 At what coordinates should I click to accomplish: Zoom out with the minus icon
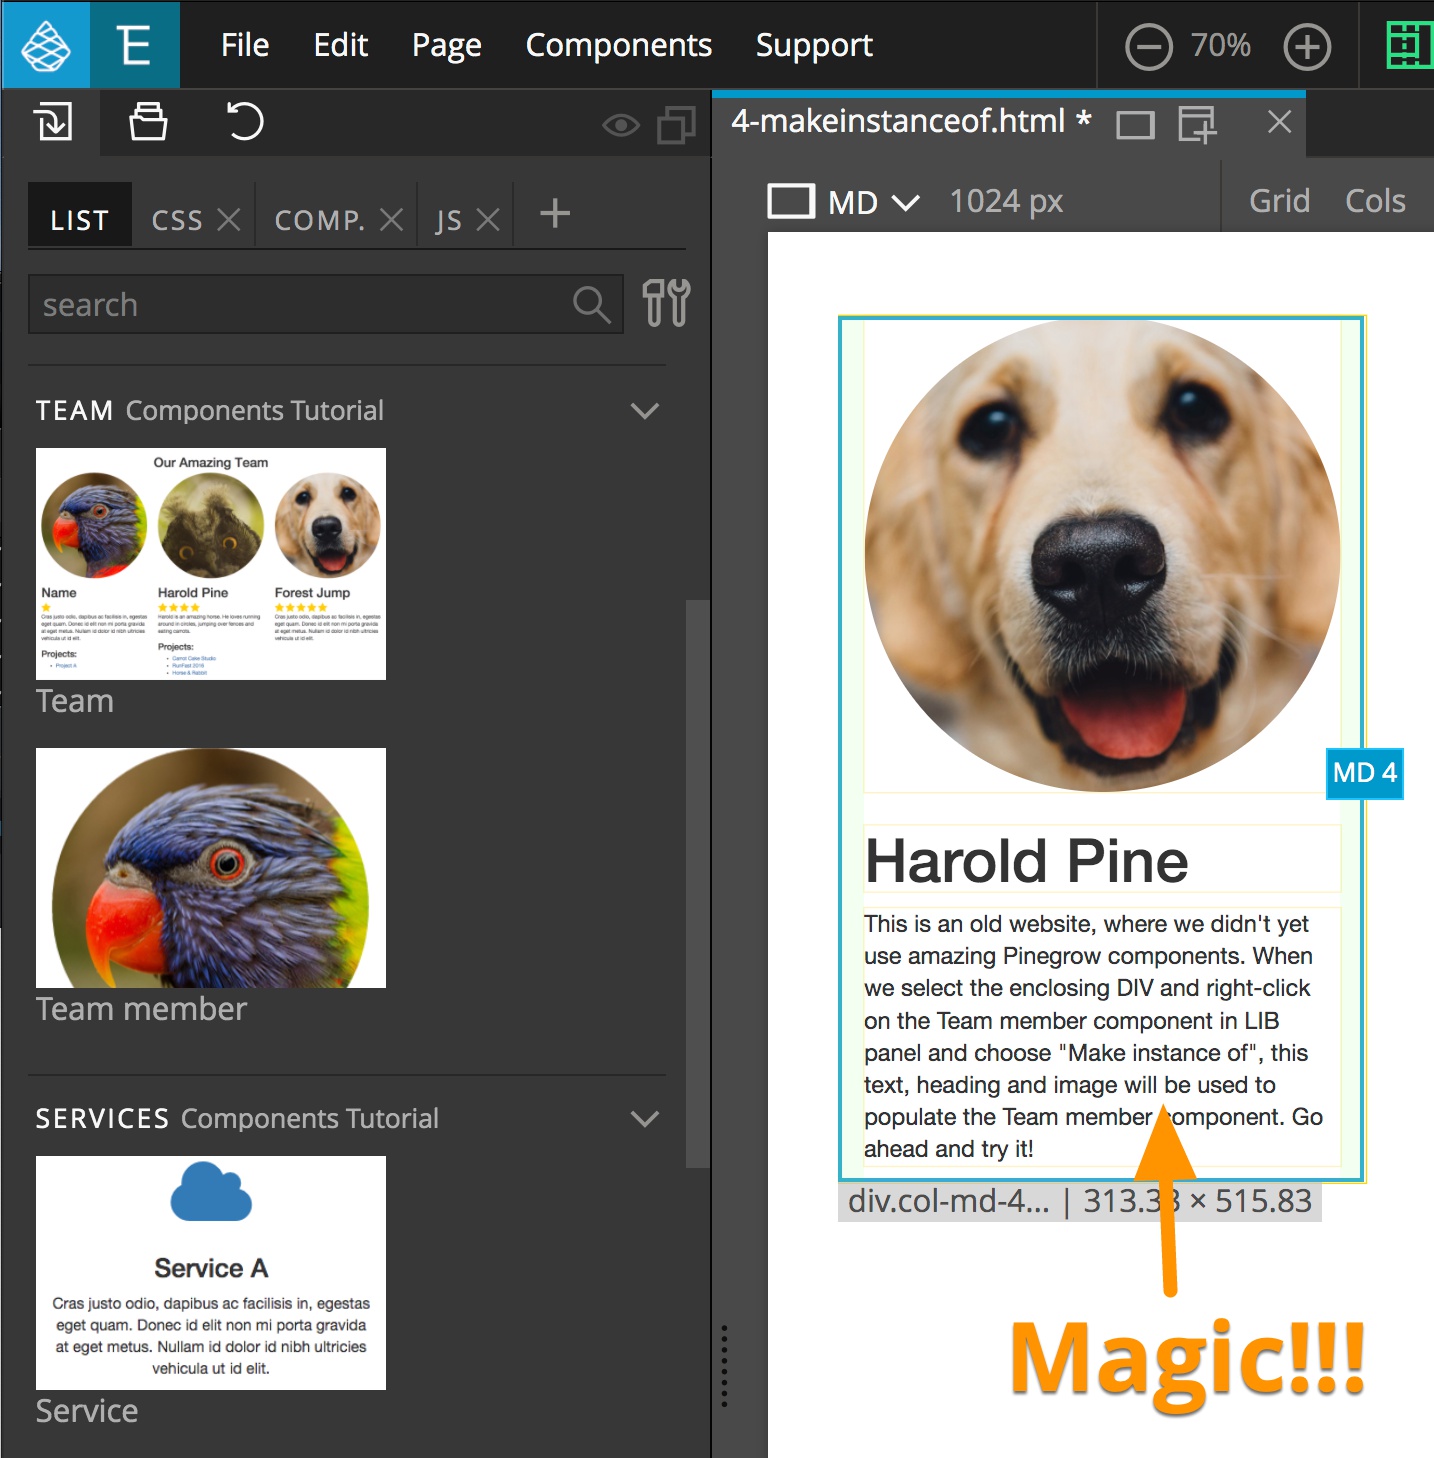pos(1148,46)
